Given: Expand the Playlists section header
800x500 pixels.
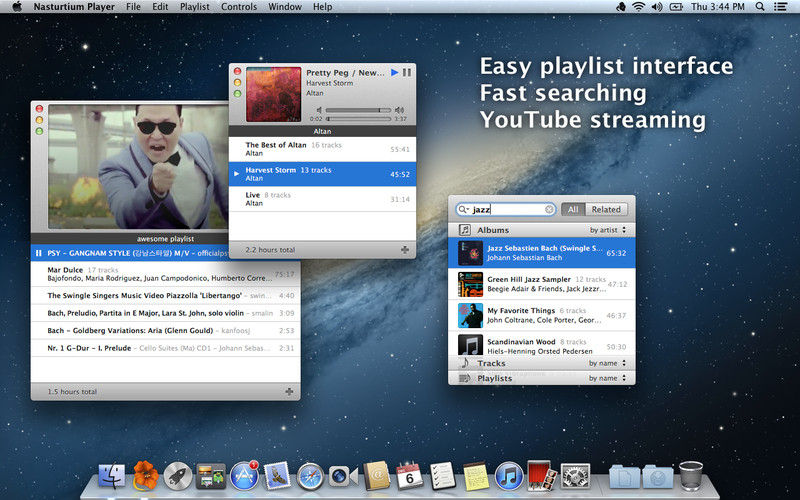Looking at the screenshot, I should (542, 378).
